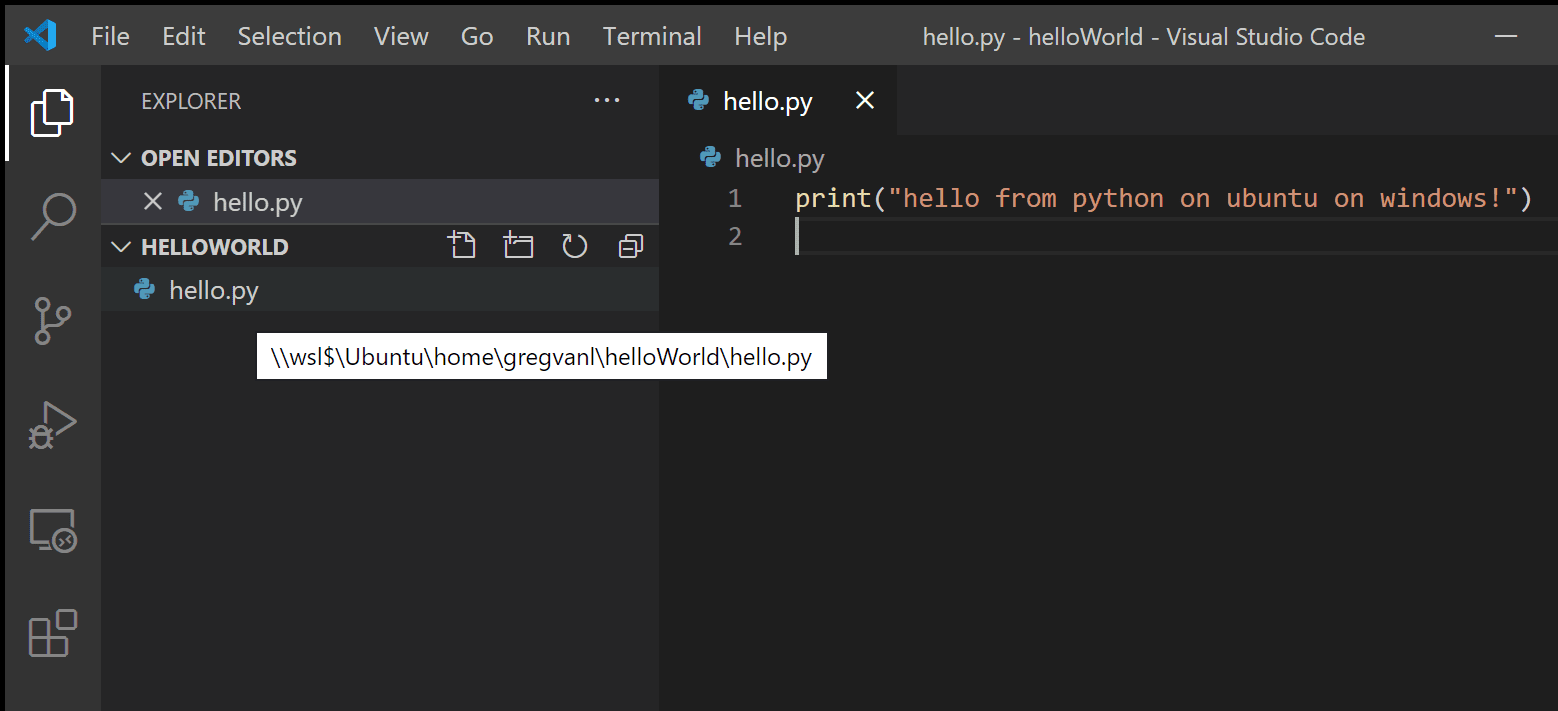Select hello.py in the HELLOWORLD tree

point(213,290)
